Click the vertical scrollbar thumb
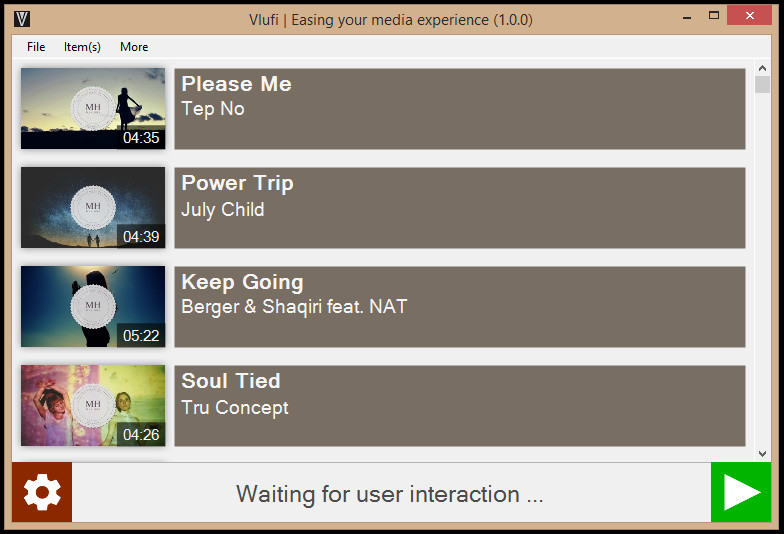The image size is (784, 534). click(x=762, y=84)
